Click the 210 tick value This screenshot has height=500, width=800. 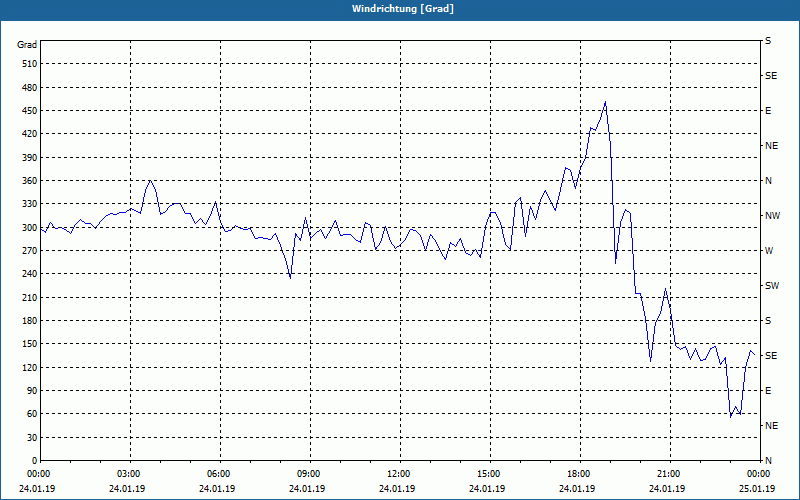click(x=29, y=297)
